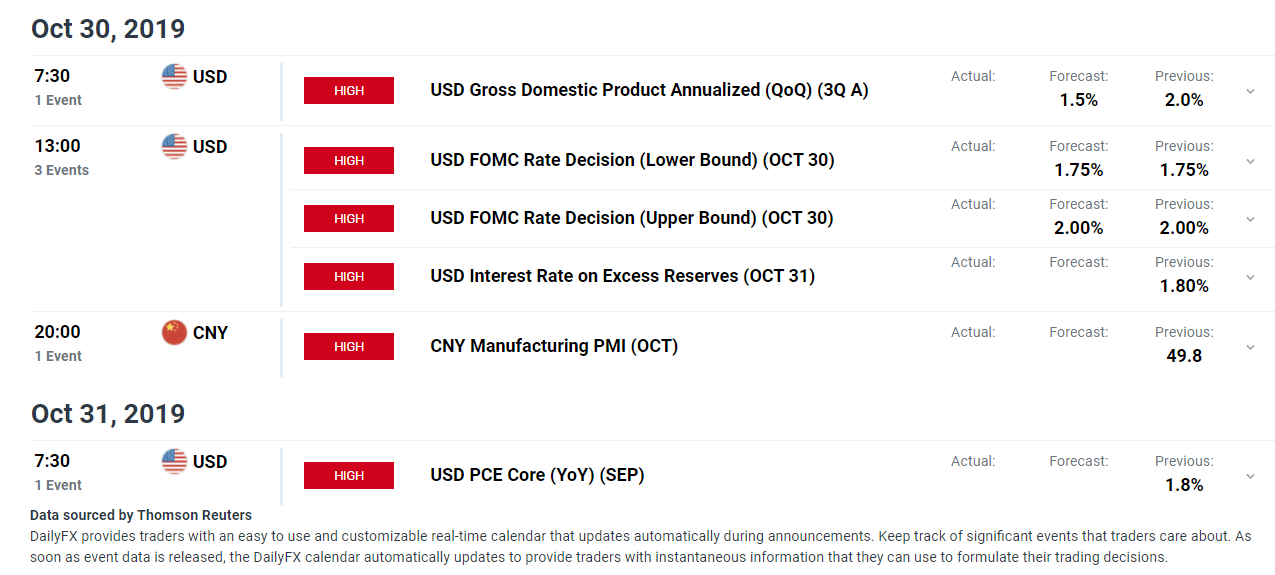Expand the Gross Domestic Product Annualized row

[x=1250, y=91]
